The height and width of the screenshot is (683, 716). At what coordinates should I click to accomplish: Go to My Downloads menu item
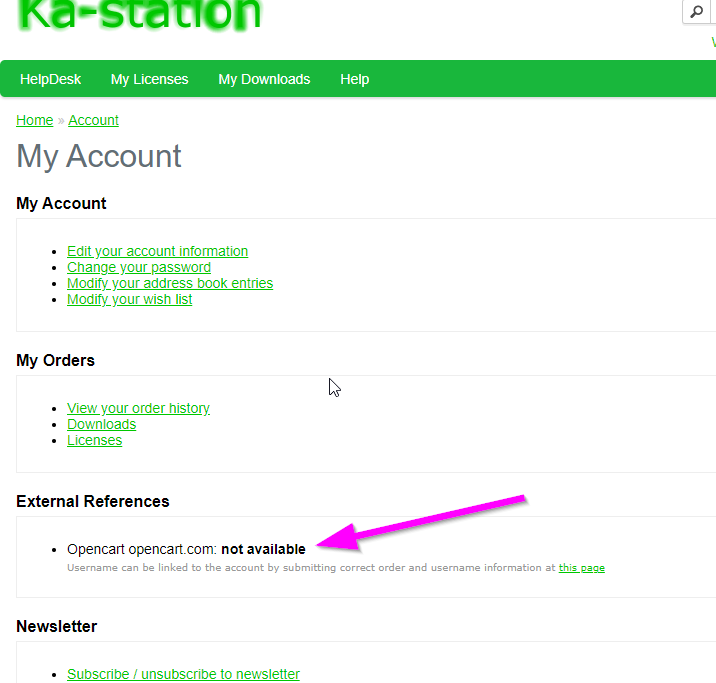[264, 79]
